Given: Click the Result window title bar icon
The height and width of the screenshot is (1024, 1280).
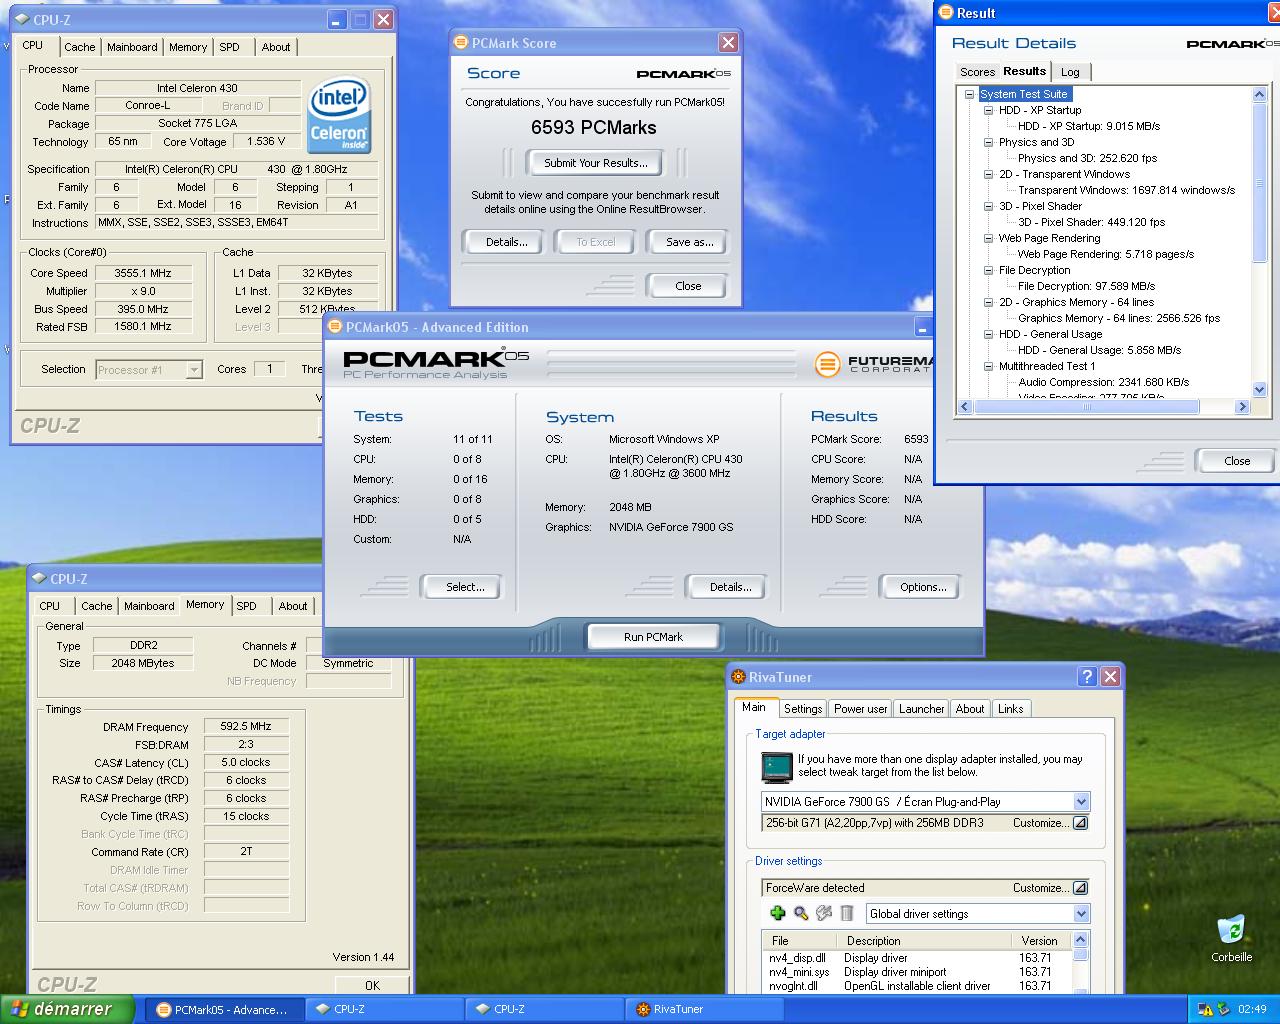Looking at the screenshot, I should 946,13.
